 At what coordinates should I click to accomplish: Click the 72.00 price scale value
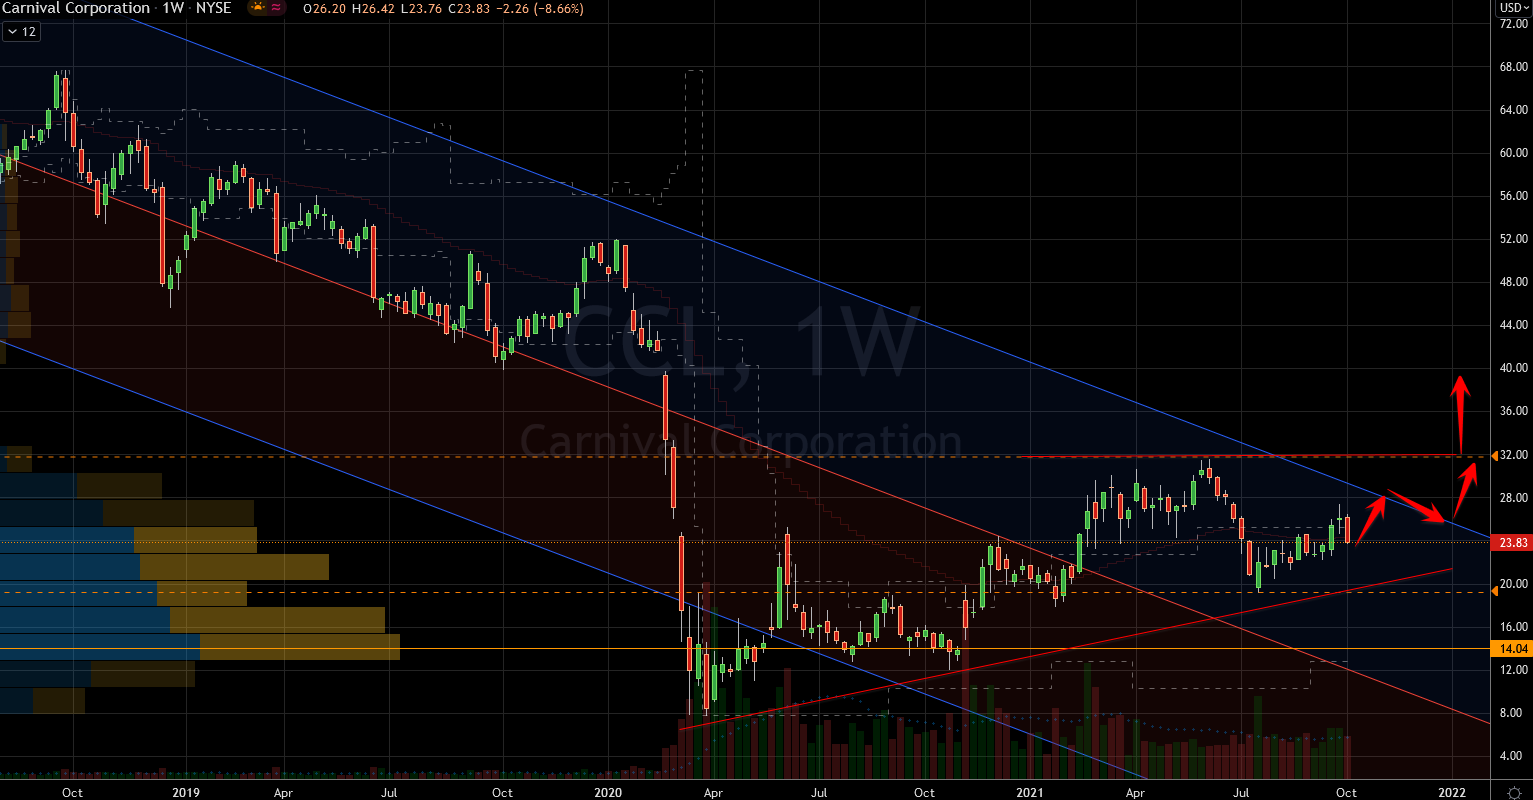click(1513, 23)
